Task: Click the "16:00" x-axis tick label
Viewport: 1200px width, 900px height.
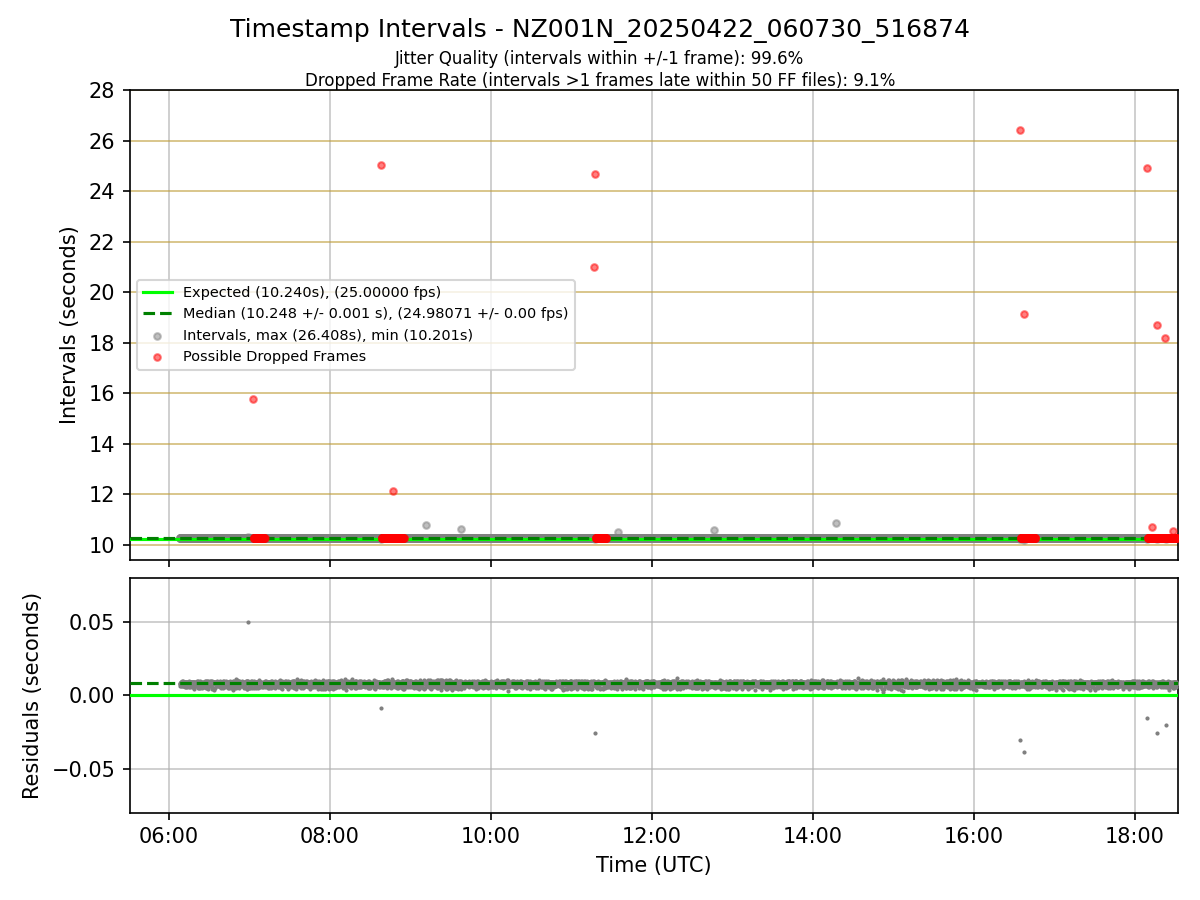Action: pos(973,834)
